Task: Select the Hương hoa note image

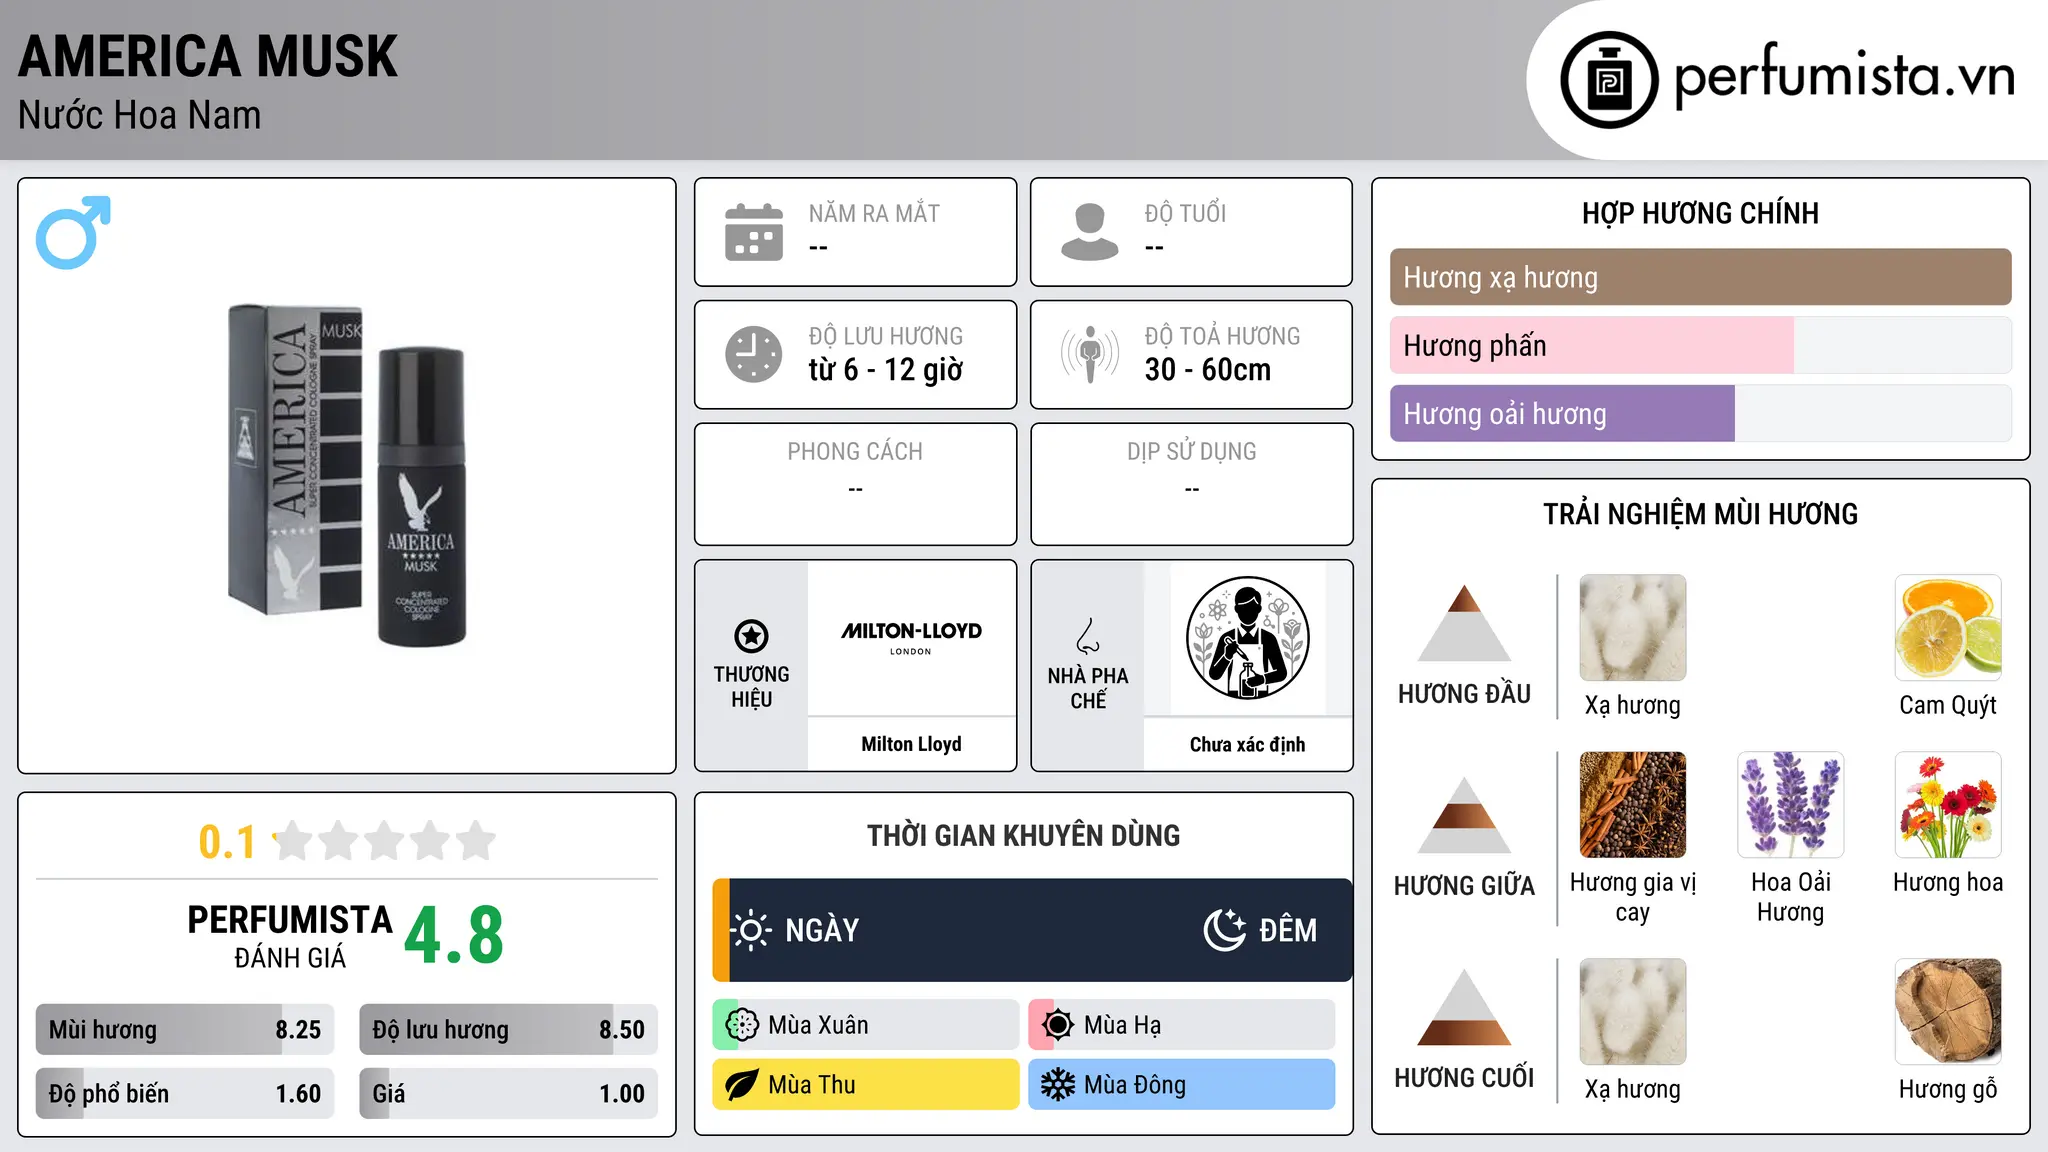Action: pyautogui.click(x=1948, y=805)
